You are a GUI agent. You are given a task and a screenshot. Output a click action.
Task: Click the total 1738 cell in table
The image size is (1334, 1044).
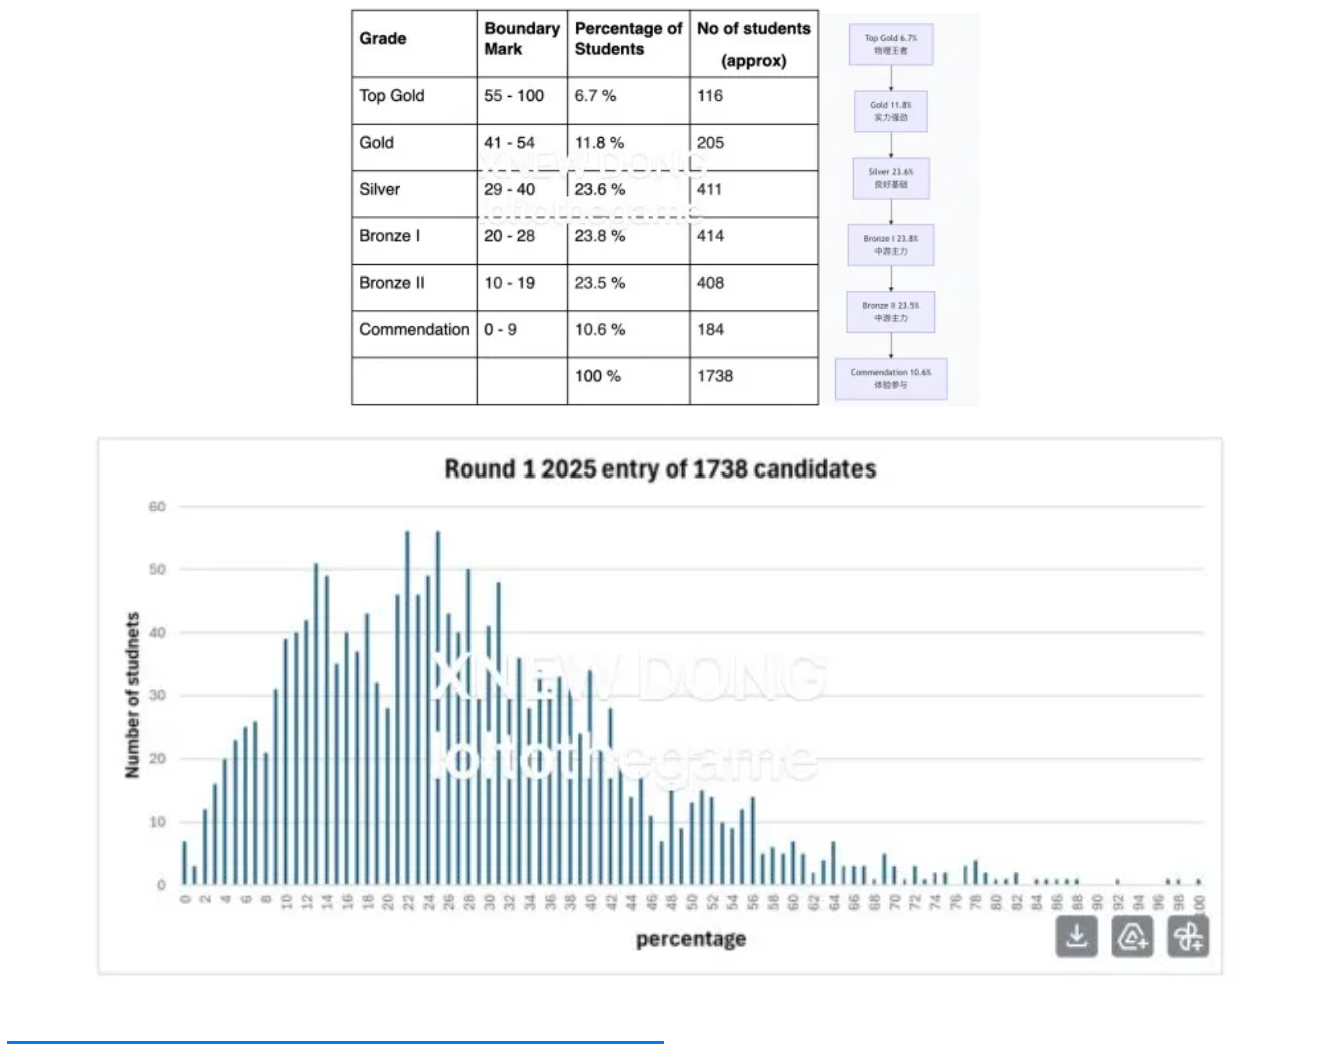click(x=715, y=376)
